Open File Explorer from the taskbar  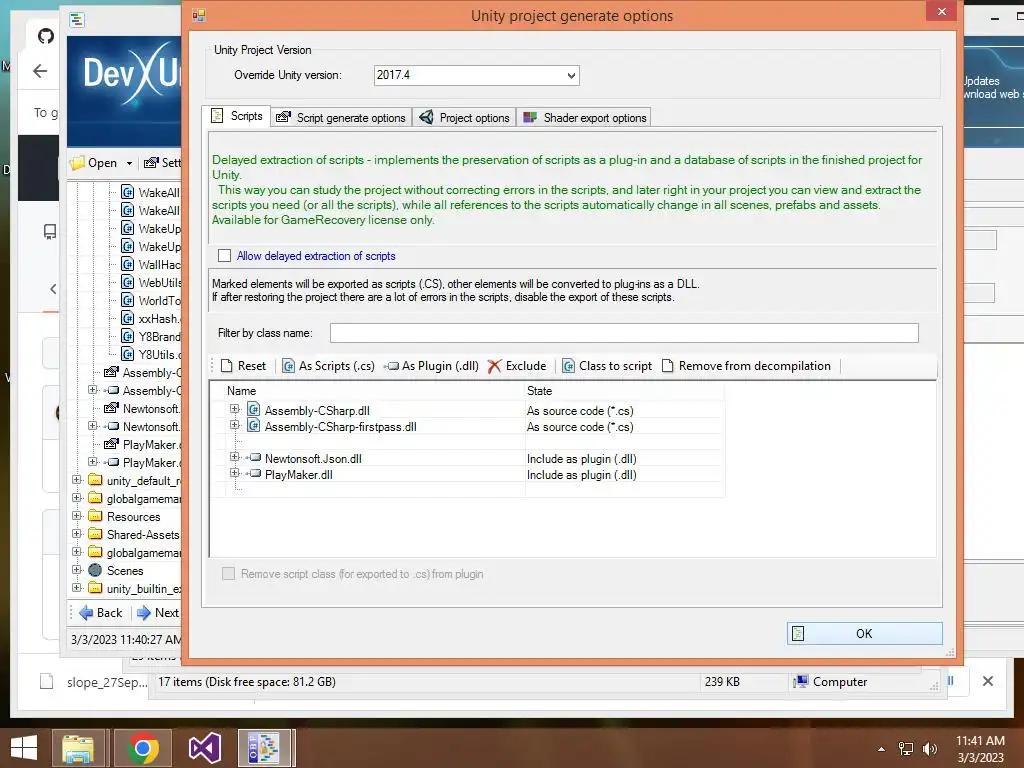coord(78,748)
